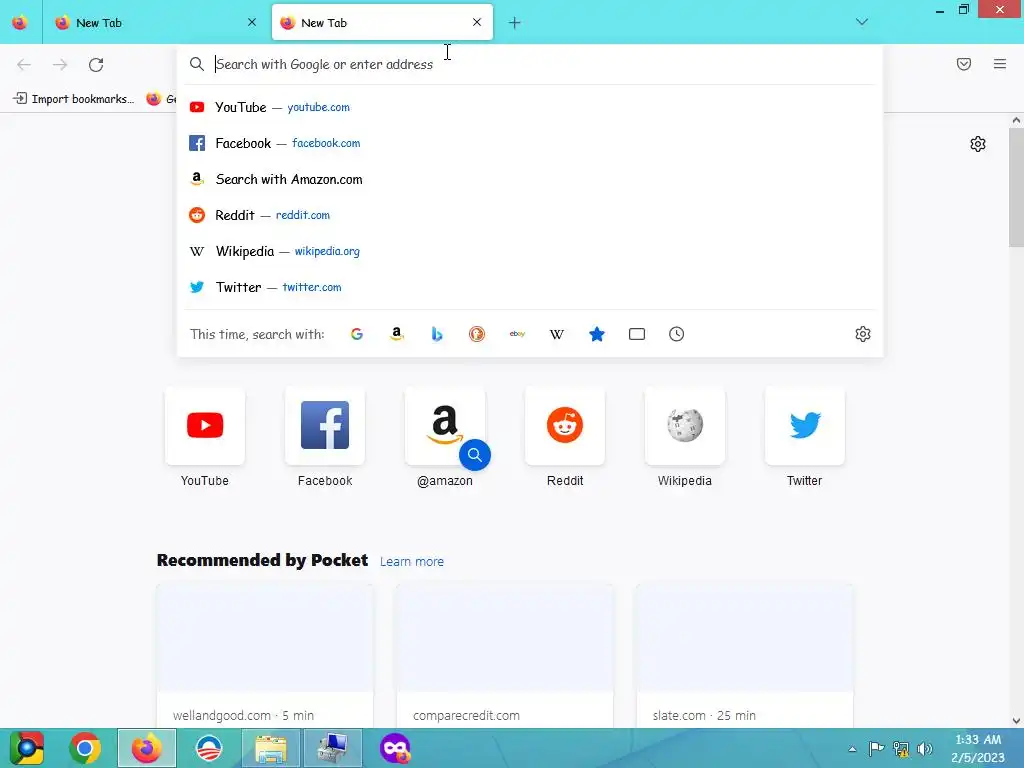Viewport: 1024px width, 768px height.
Task: Open new tab page personalize gear
Action: pos(978,144)
